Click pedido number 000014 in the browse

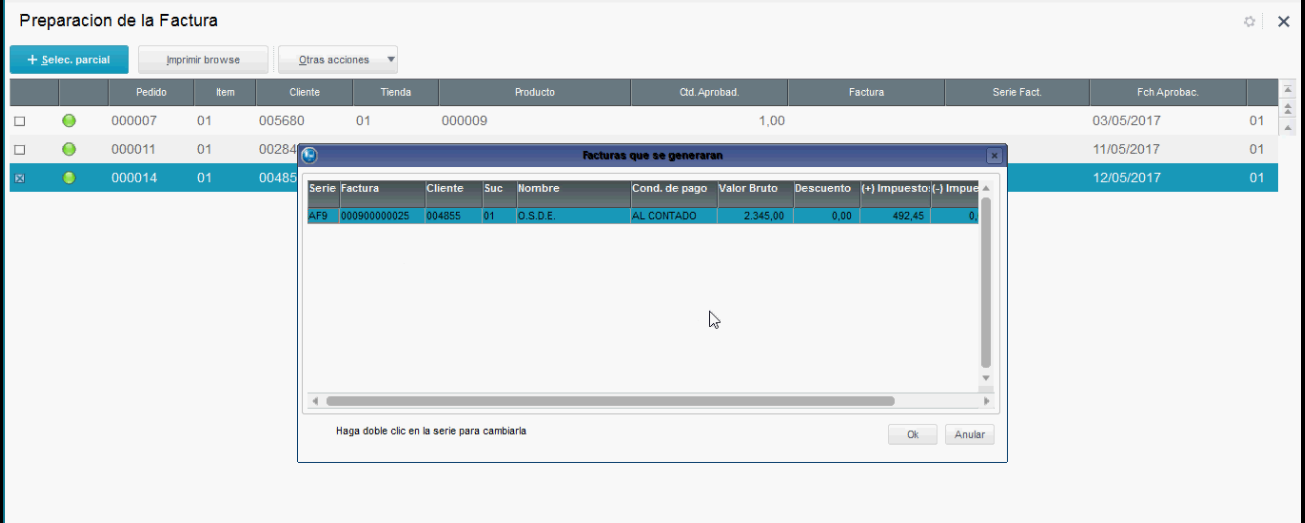134,178
